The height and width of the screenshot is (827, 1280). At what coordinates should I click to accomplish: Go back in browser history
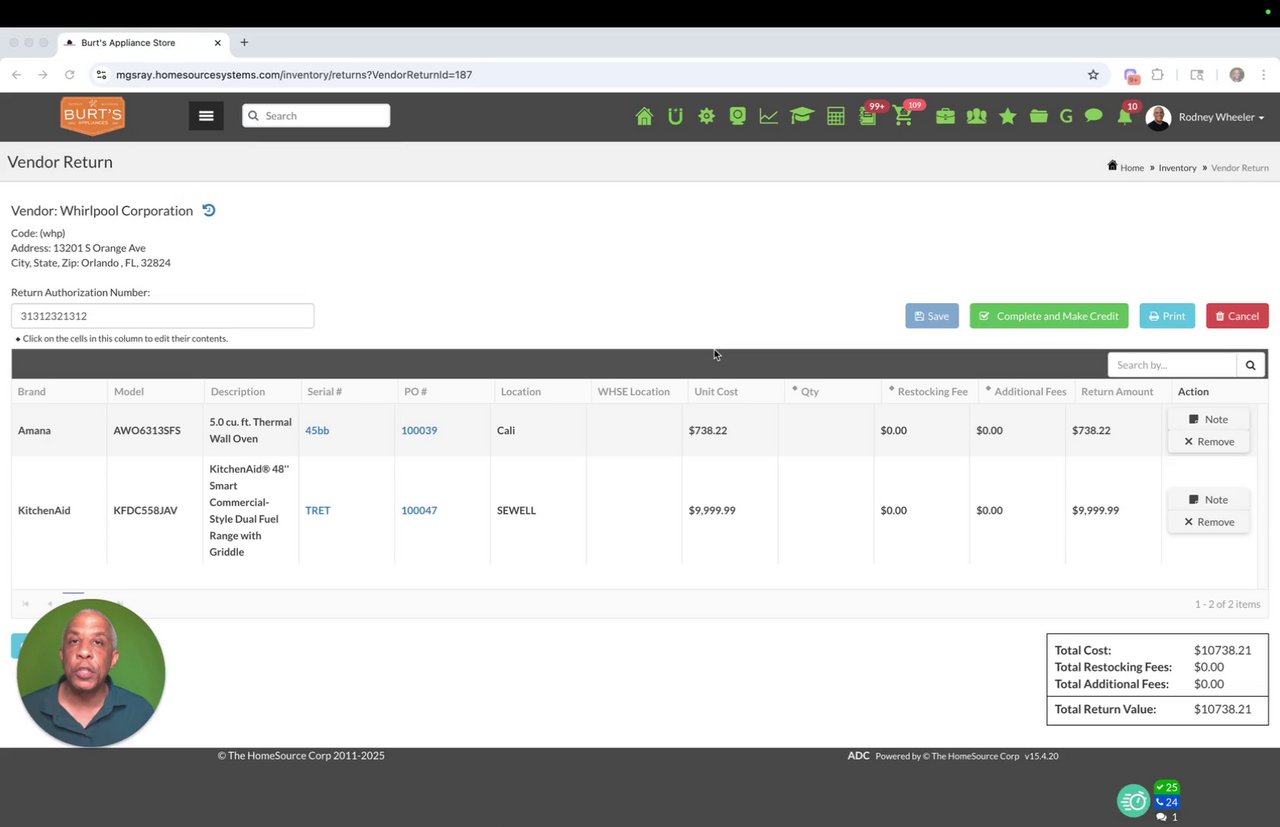16,75
